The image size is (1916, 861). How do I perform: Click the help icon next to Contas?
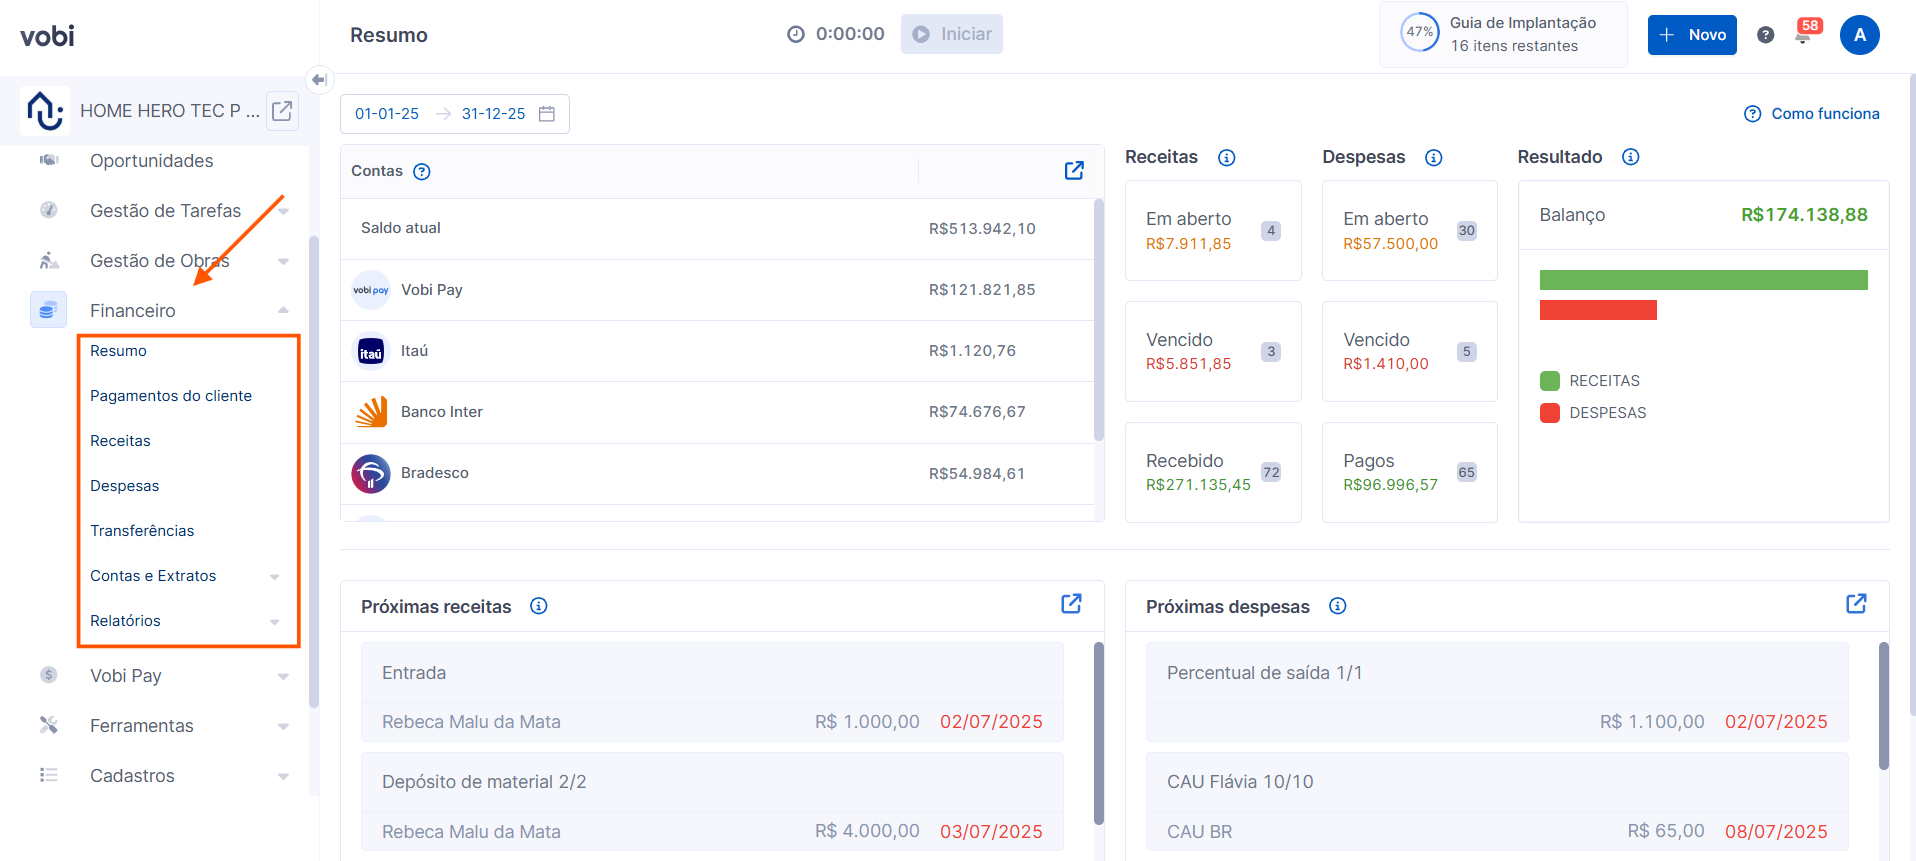422,171
